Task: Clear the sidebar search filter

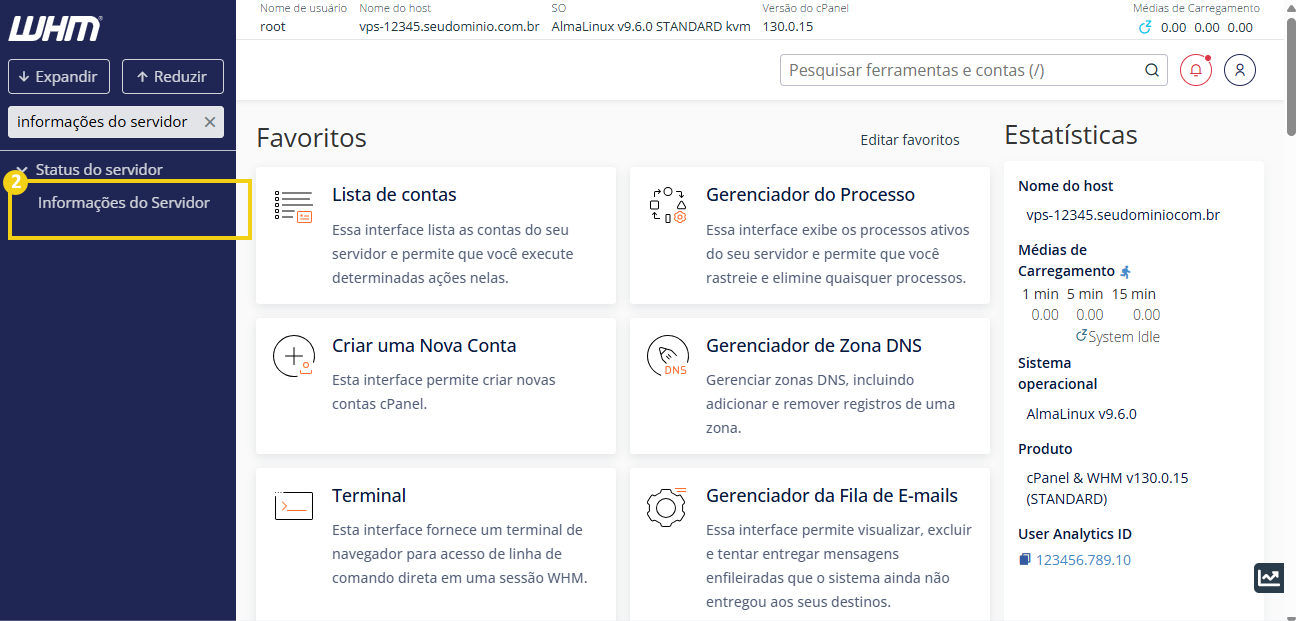Action: click(x=210, y=121)
